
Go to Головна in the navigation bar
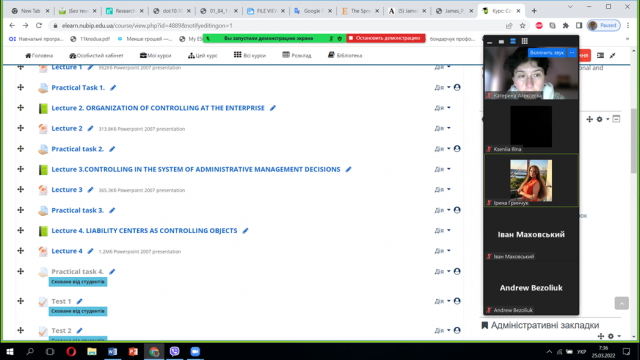(39, 56)
